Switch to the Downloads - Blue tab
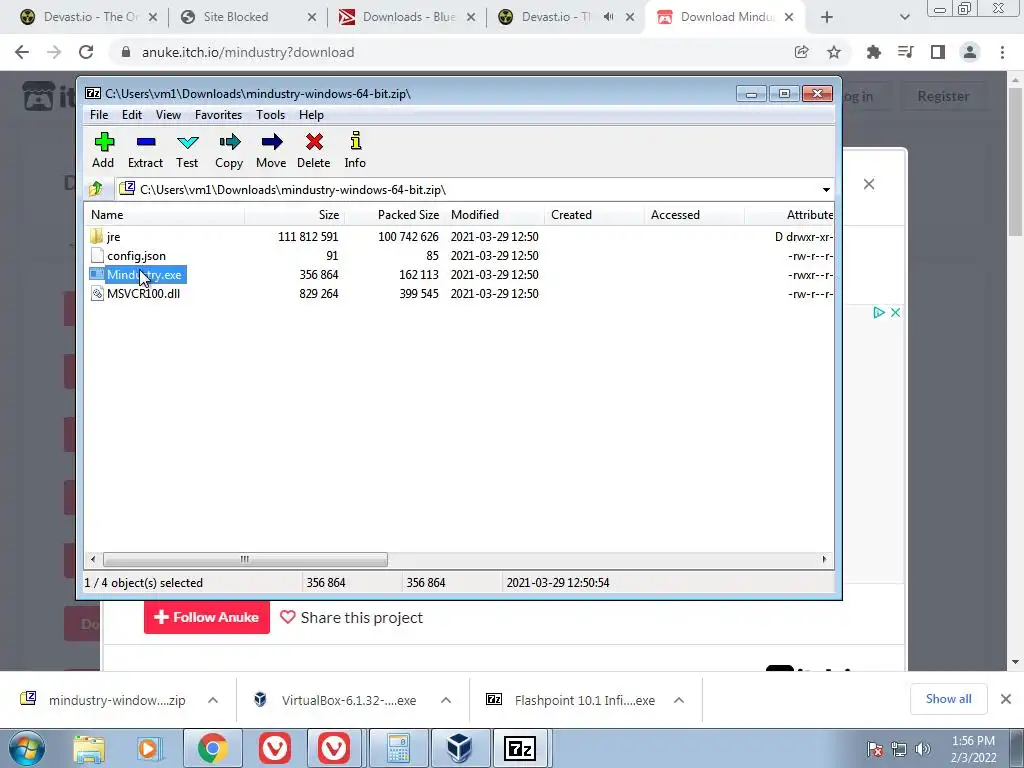The height and width of the screenshot is (768, 1024). tap(408, 17)
